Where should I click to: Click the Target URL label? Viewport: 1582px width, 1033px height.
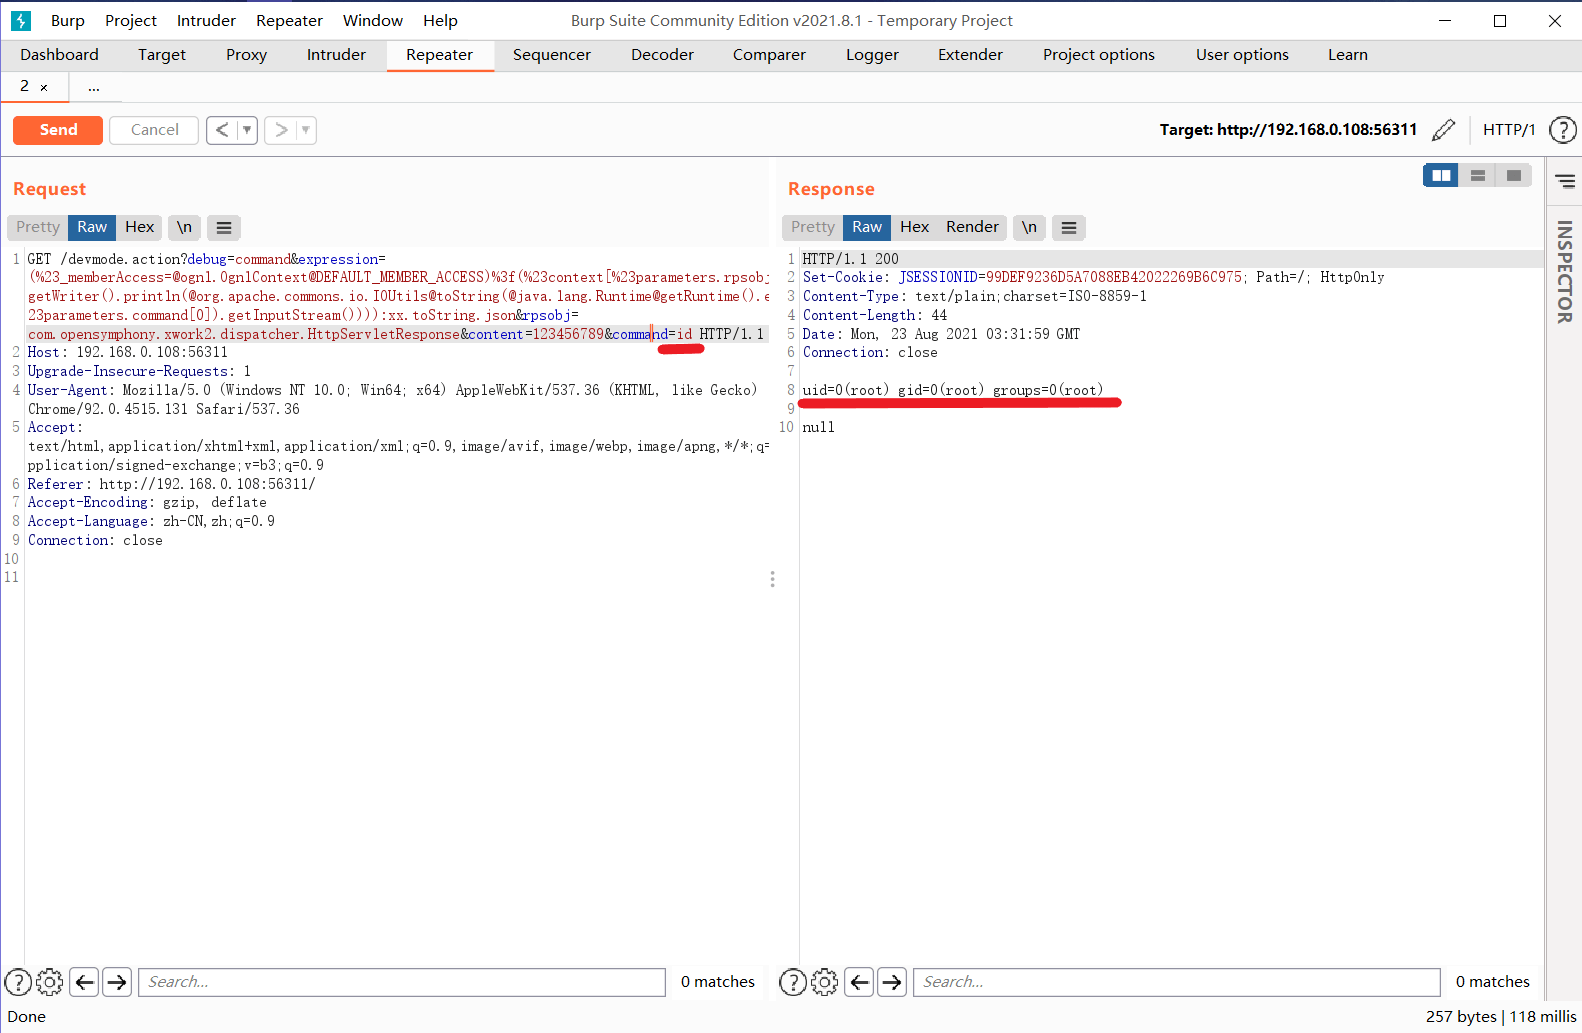pyautogui.click(x=1288, y=130)
